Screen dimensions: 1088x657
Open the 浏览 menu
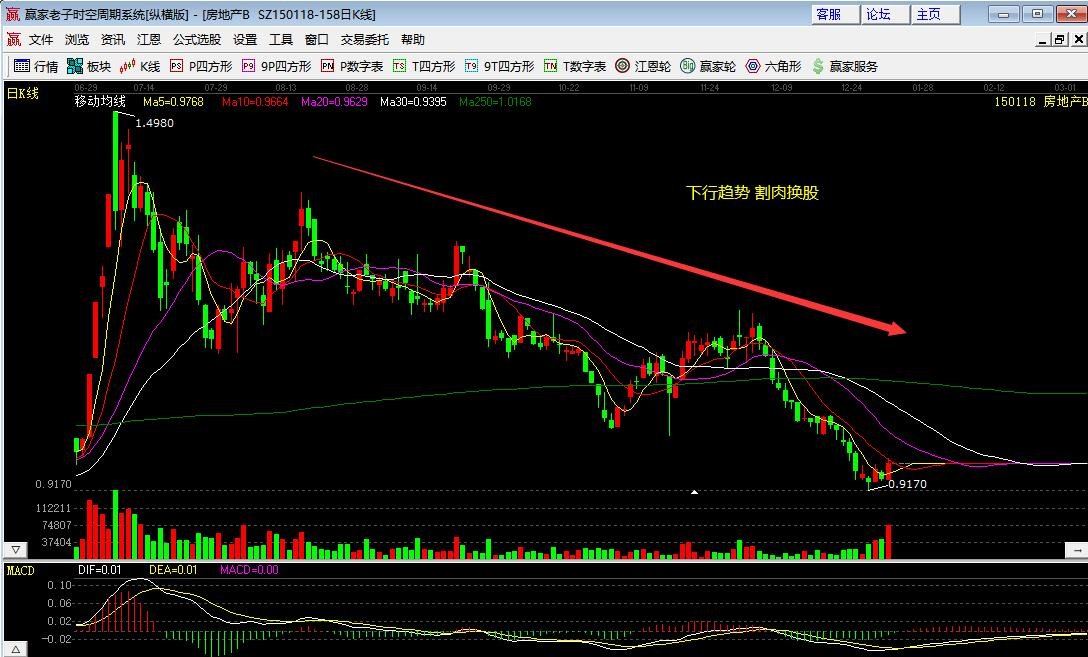(x=77, y=40)
